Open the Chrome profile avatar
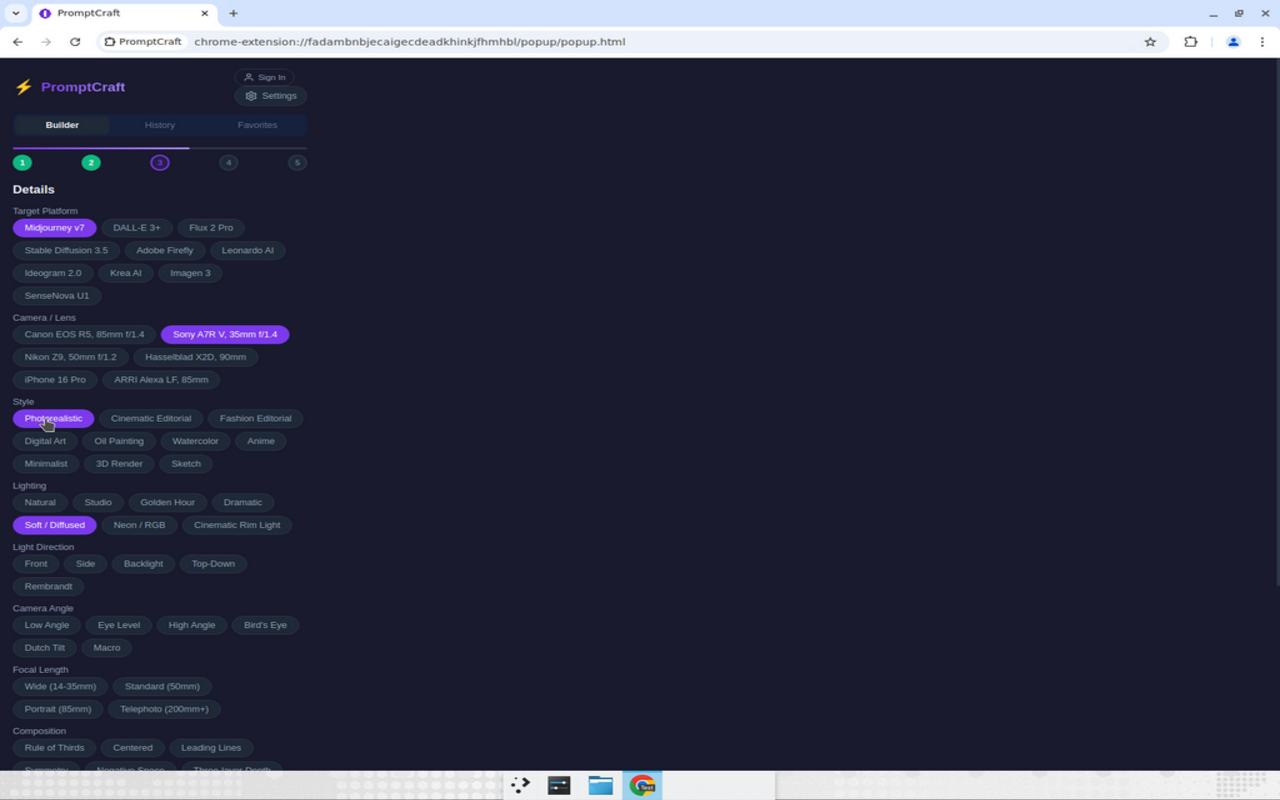This screenshot has height=800, width=1280. coord(1233,42)
